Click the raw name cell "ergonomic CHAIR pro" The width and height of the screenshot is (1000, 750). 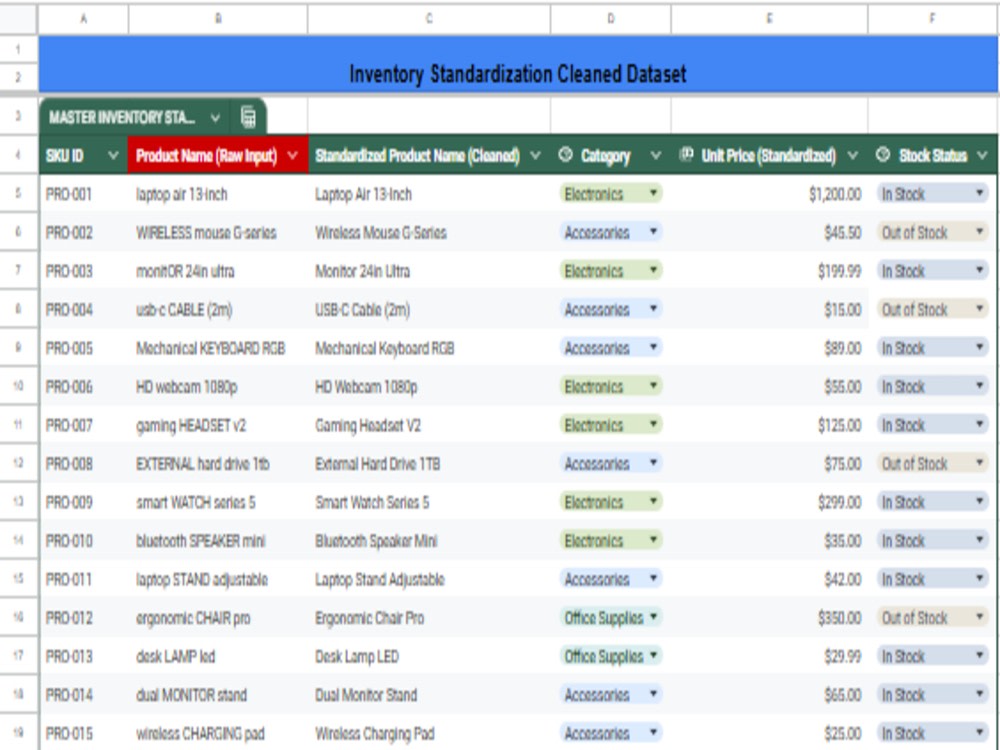[218, 618]
